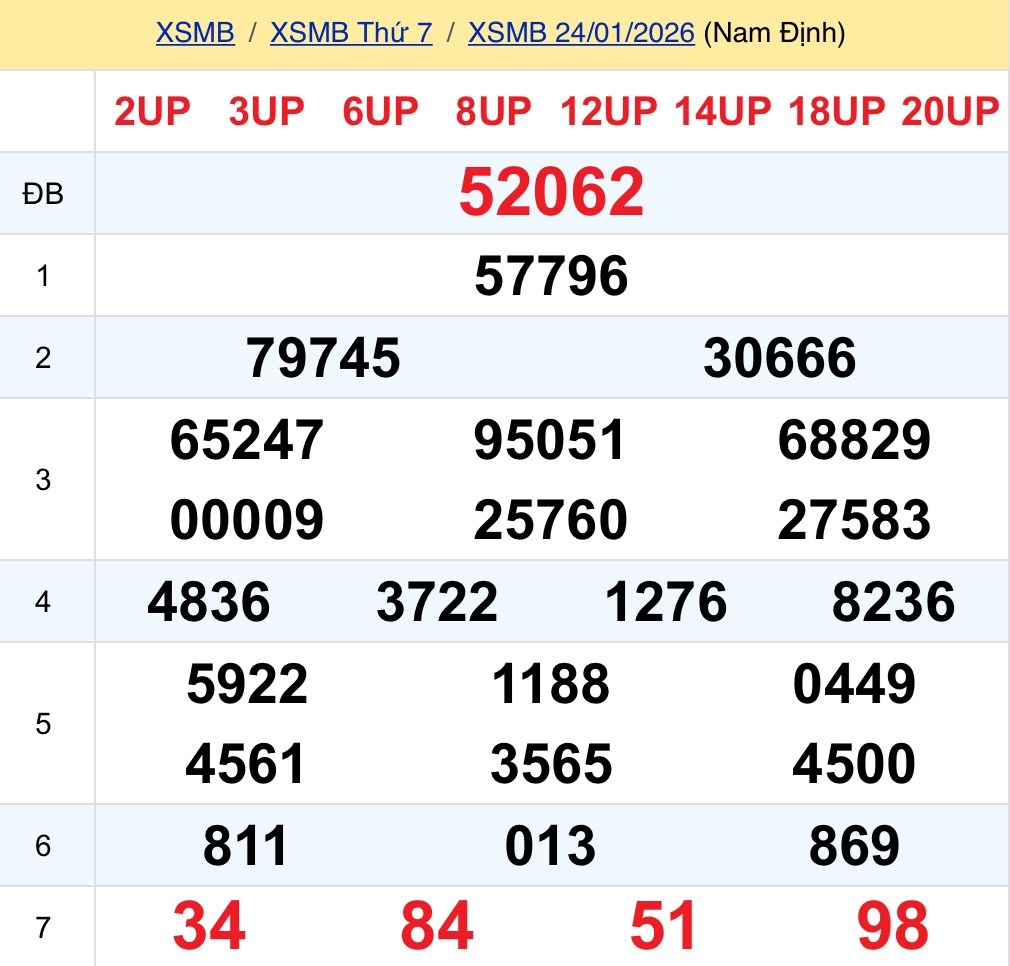Select the 20UP option
Screen dimensions: 1010x966
950,112
